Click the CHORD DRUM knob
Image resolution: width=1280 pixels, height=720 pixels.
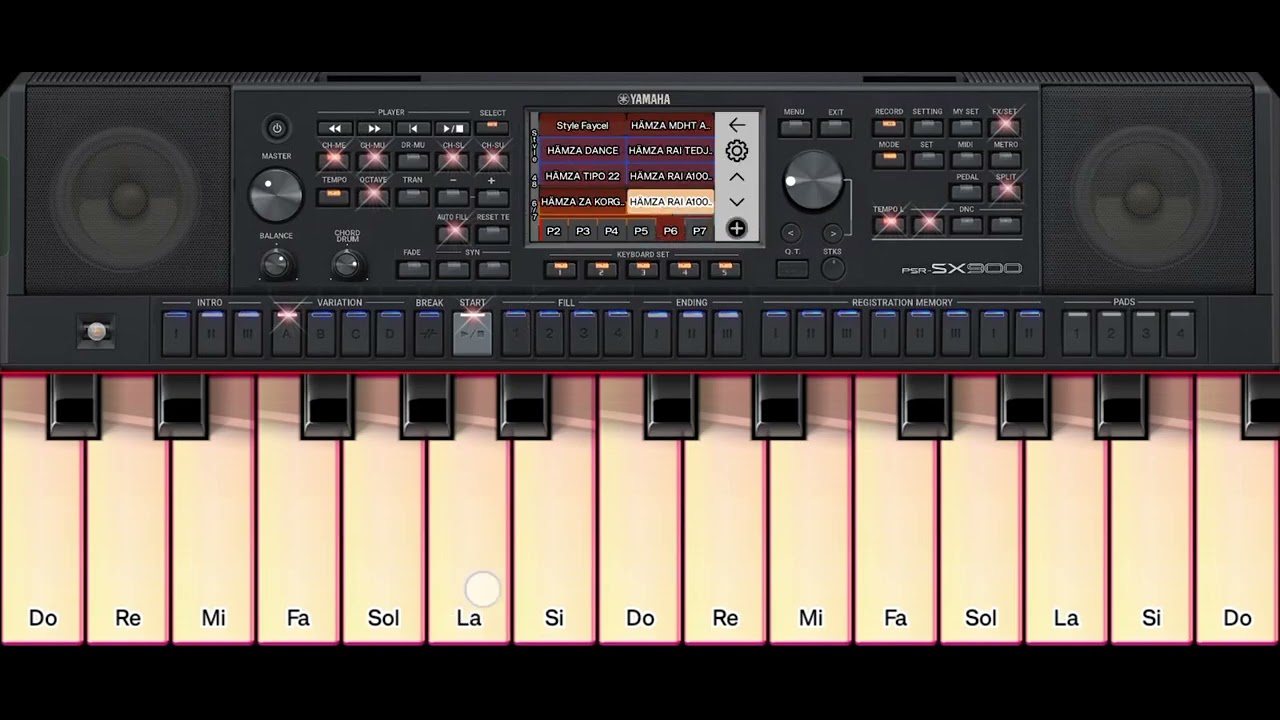click(346, 264)
